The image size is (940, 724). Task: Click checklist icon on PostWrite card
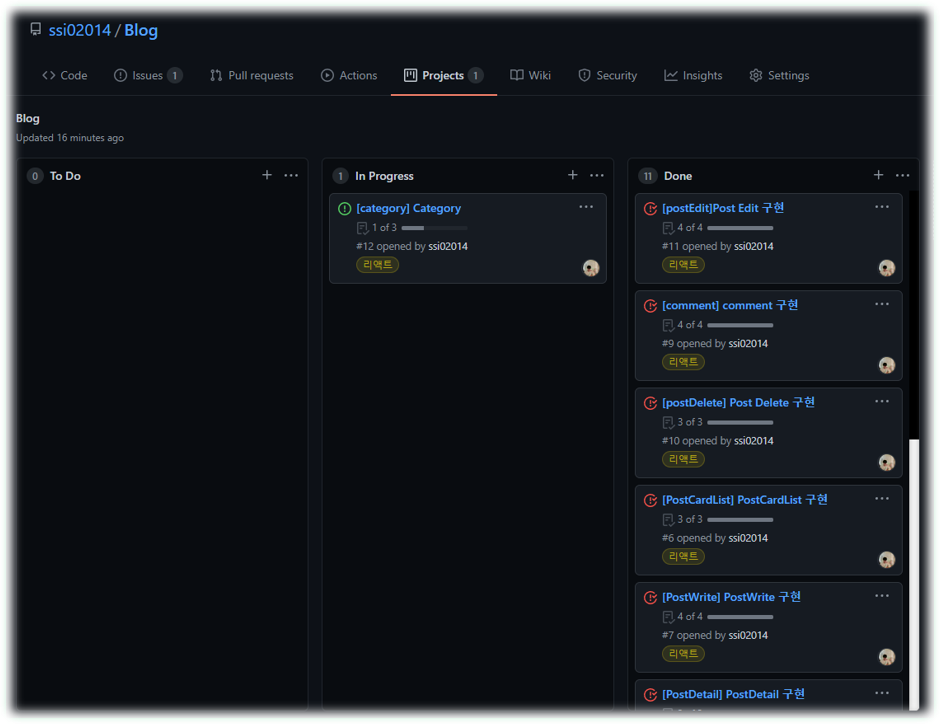[x=668, y=616]
